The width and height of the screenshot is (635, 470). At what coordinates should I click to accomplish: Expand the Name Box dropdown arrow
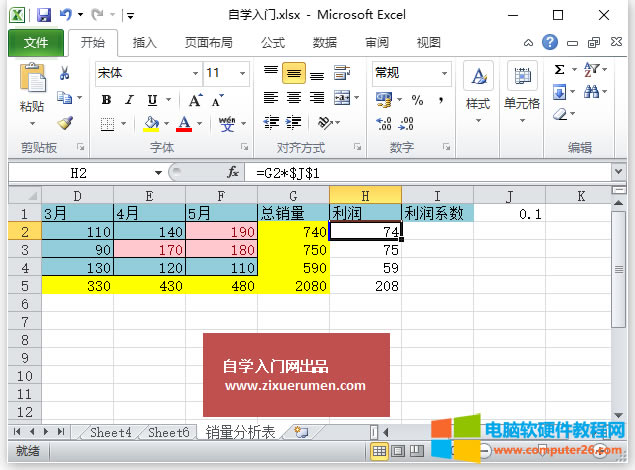click(x=158, y=173)
